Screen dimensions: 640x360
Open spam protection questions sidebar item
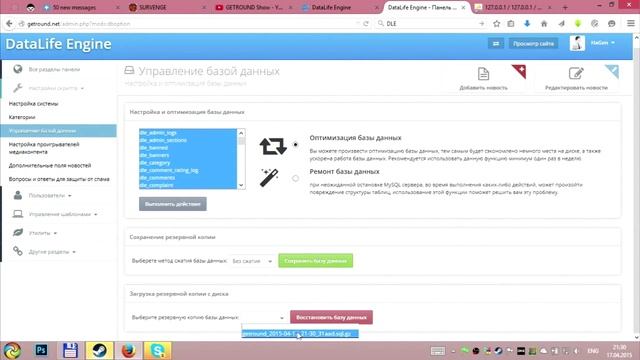click(x=59, y=179)
